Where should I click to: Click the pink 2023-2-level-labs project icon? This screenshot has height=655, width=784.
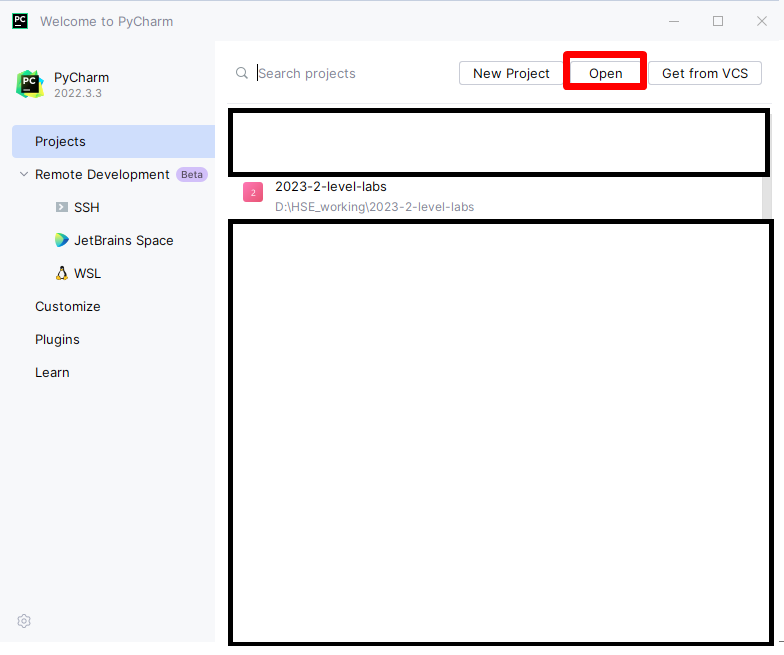[x=253, y=192]
